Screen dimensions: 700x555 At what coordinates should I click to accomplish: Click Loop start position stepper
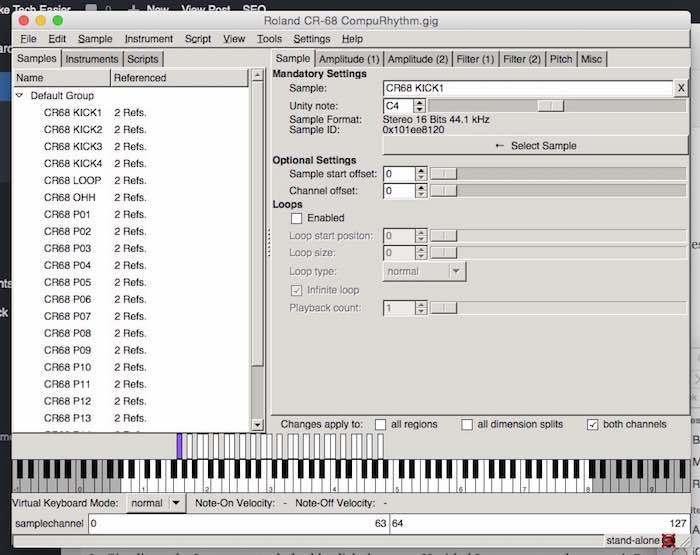(421, 235)
